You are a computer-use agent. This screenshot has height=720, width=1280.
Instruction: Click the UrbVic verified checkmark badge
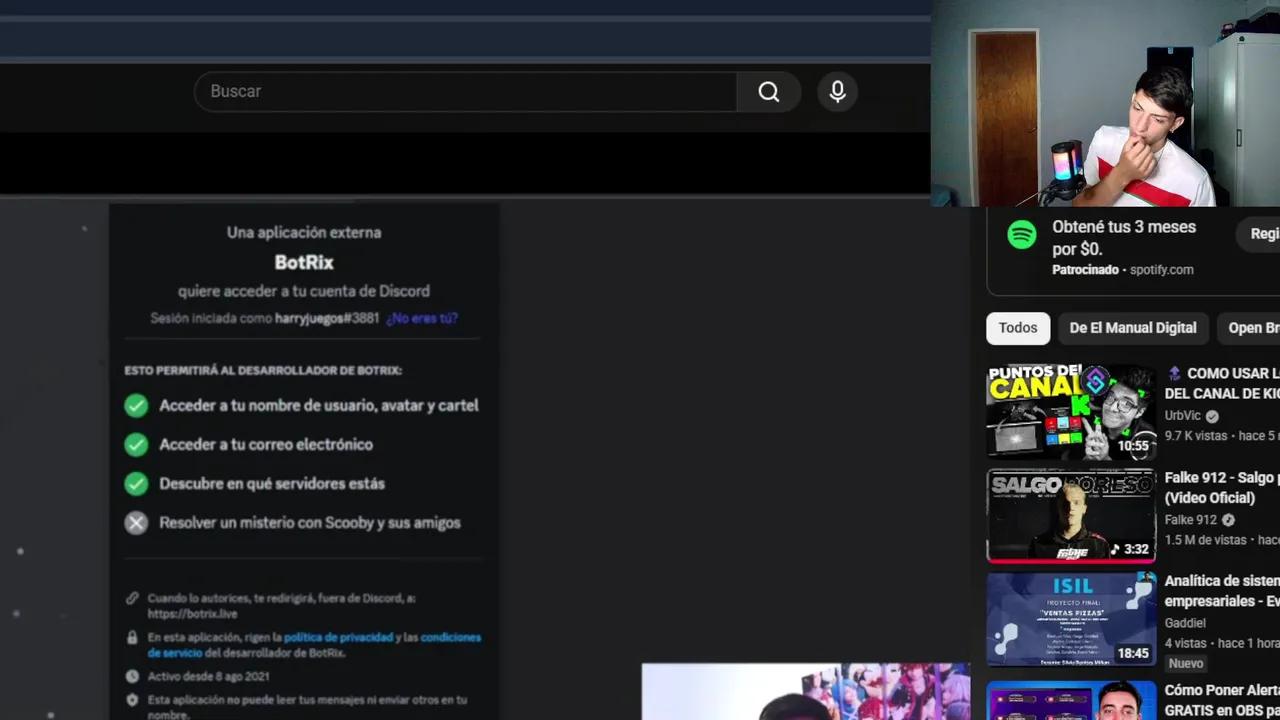tap(1212, 416)
